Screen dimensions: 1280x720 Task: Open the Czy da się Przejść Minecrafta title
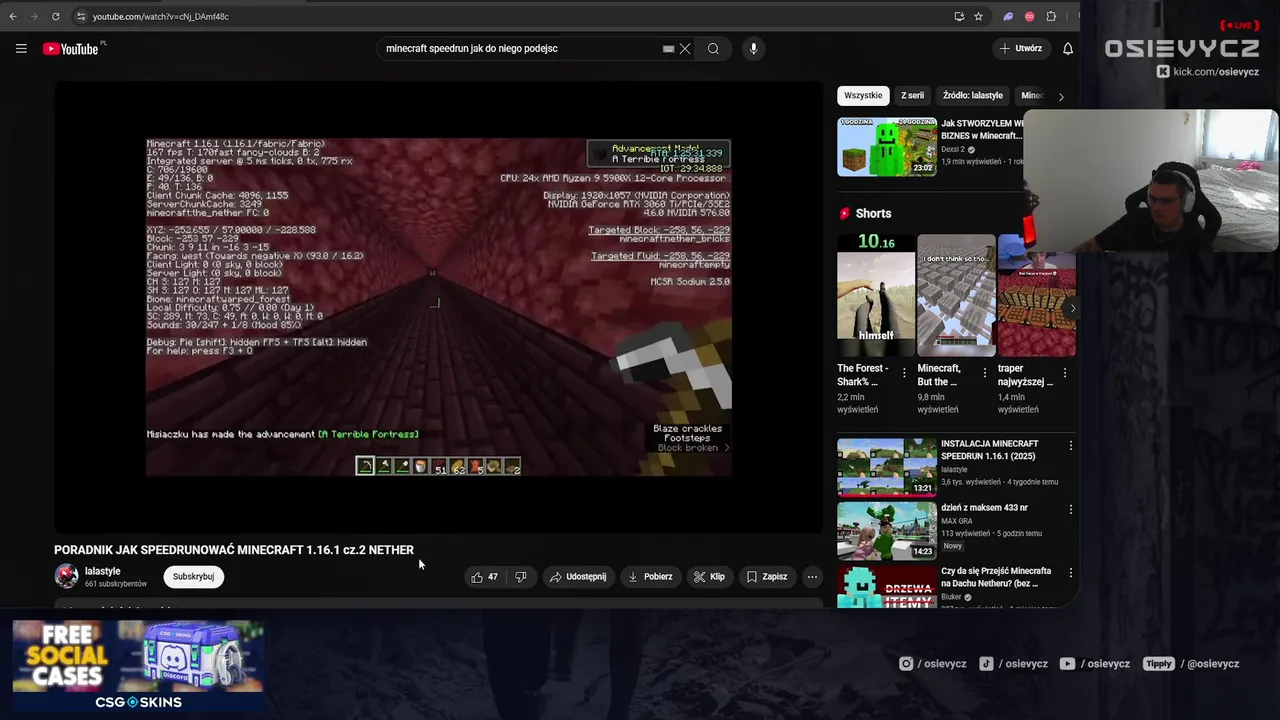(x=996, y=576)
